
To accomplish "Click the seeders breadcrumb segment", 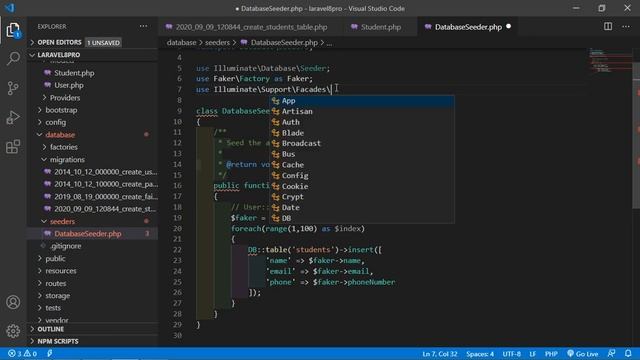I will pyautogui.click(x=217, y=42).
